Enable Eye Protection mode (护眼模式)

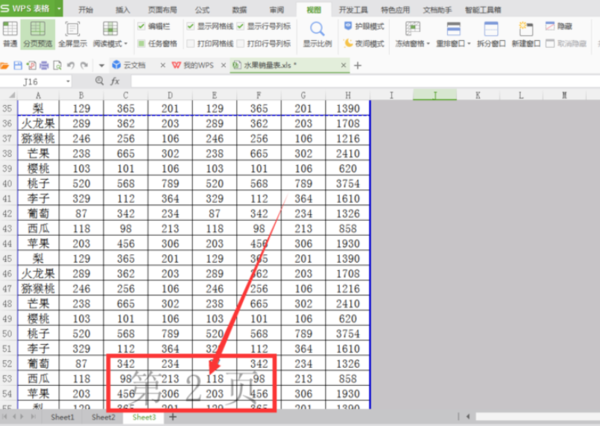point(364,26)
